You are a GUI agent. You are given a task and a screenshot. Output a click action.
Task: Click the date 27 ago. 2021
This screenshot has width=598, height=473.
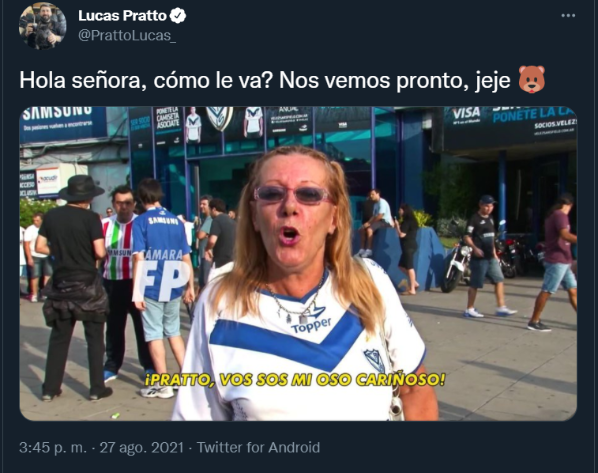141,447
